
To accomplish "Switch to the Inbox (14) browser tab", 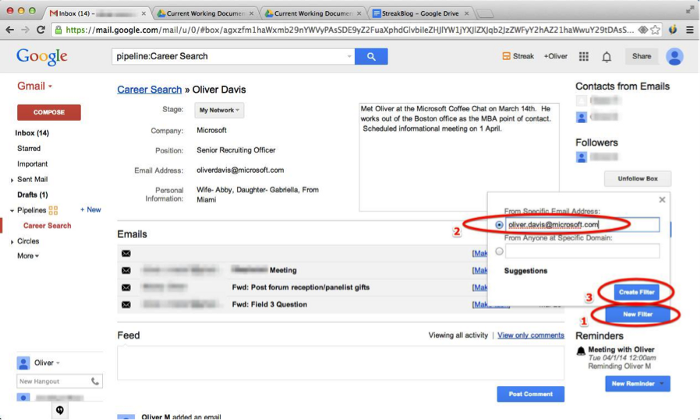I will click(x=96, y=13).
